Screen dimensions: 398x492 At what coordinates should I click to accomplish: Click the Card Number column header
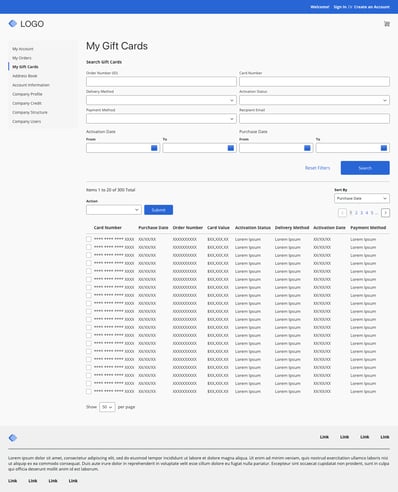point(108,228)
